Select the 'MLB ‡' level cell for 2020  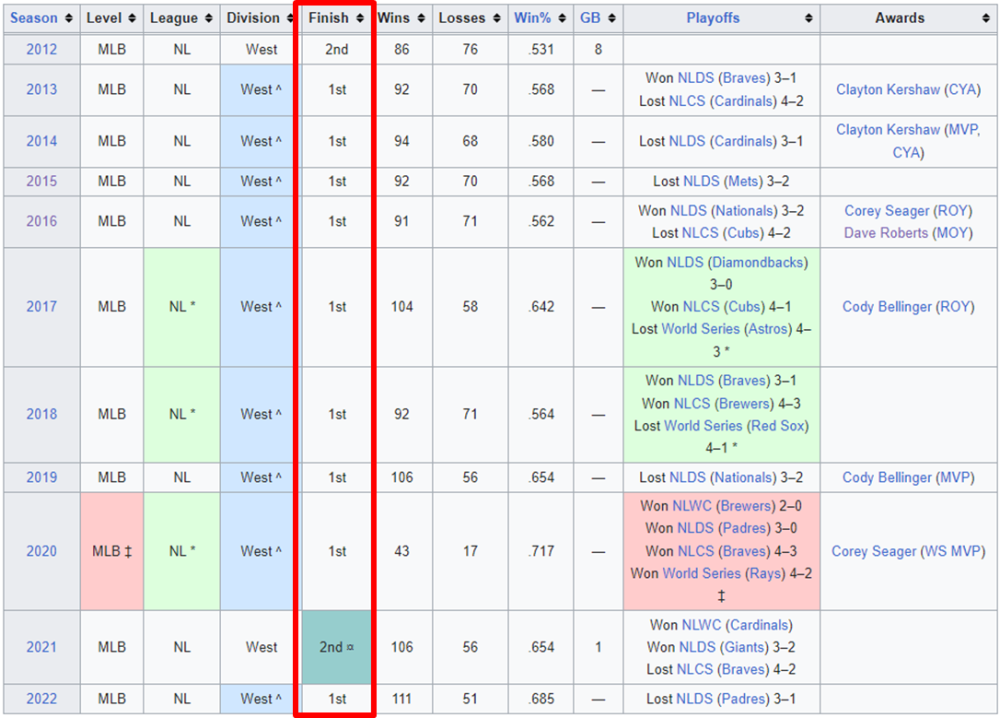pyautogui.click(x=112, y=551)
